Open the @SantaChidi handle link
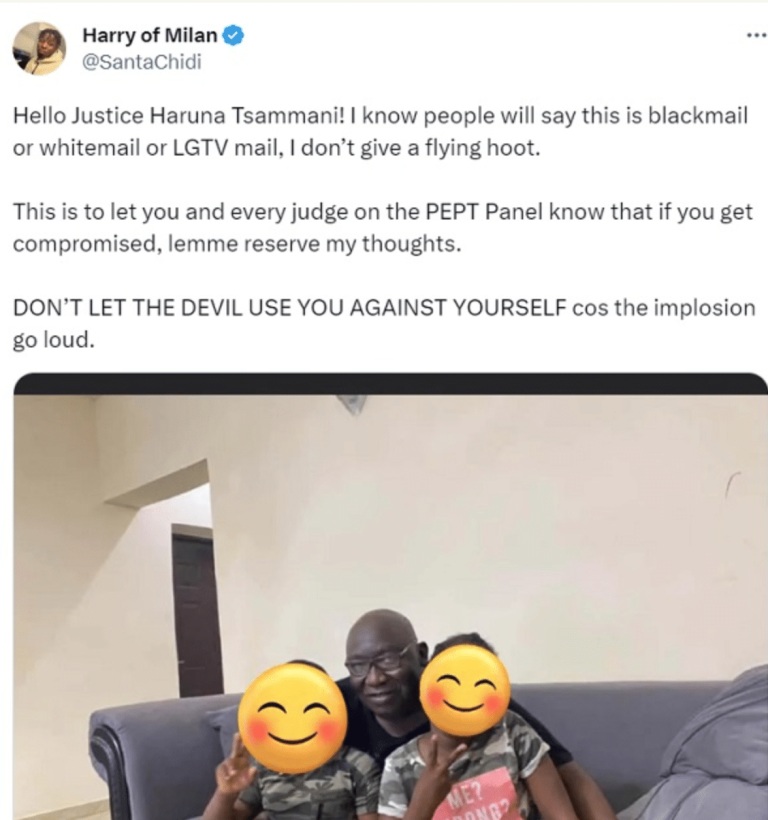The height and width of the screenshot is (820, 768). [142, 62]
